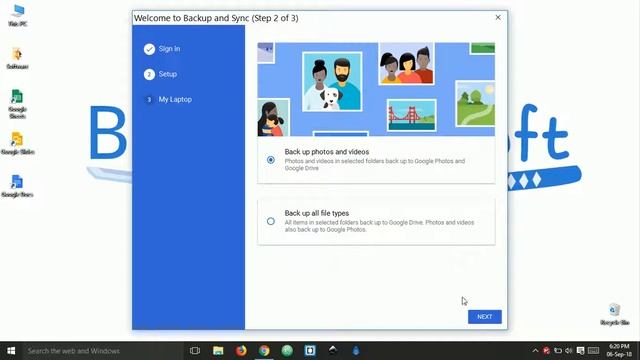Click the mother and child photo illustration
640x360 pixels.
273,117
